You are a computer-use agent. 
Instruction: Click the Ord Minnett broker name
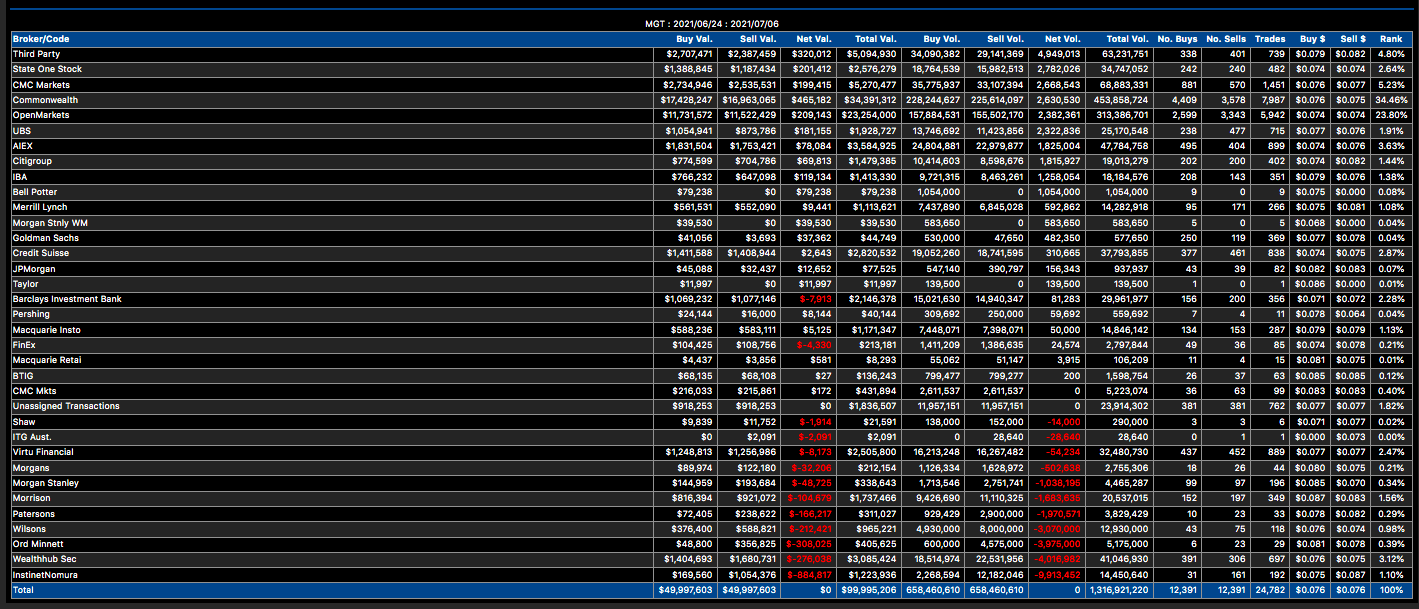pos(37,544)
